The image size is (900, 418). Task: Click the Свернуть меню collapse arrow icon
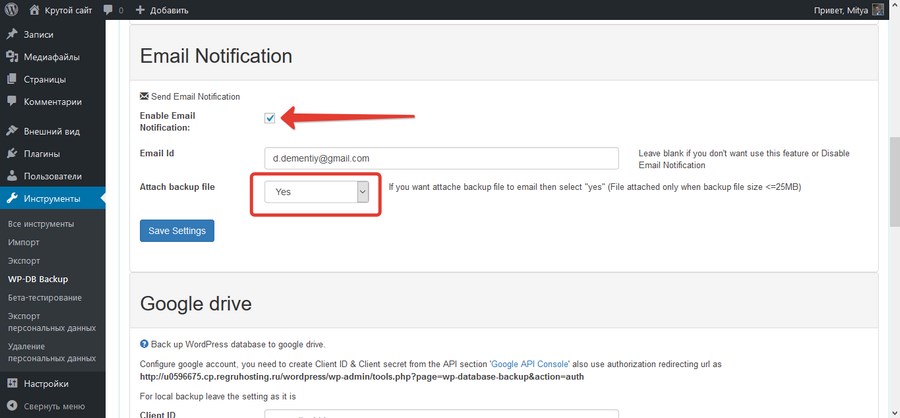click(x=12, y=406)
